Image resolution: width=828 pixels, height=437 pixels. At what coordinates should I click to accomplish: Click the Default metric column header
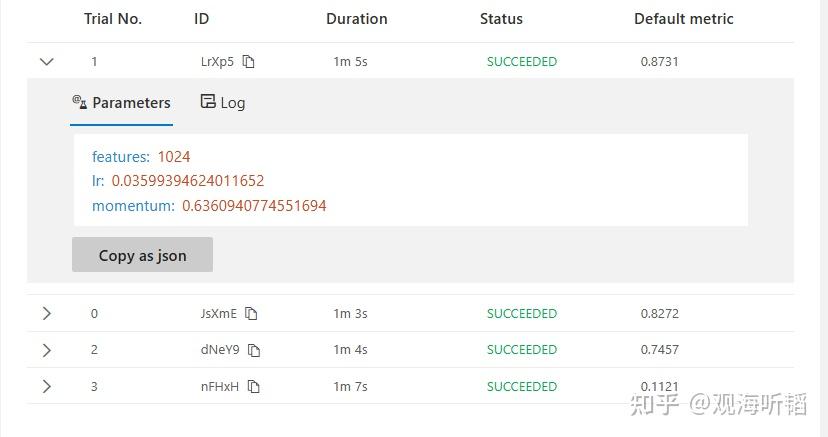click(x=683, y=19)
